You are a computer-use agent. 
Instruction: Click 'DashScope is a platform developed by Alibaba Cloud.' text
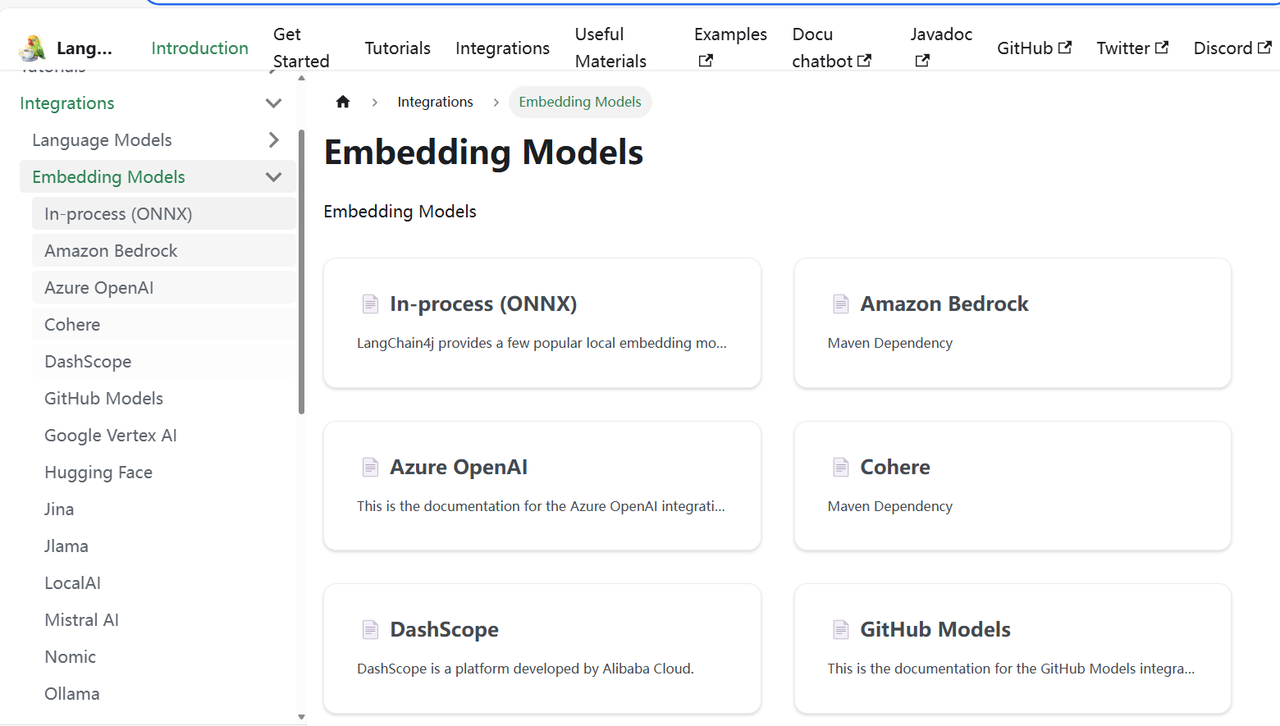525,668
